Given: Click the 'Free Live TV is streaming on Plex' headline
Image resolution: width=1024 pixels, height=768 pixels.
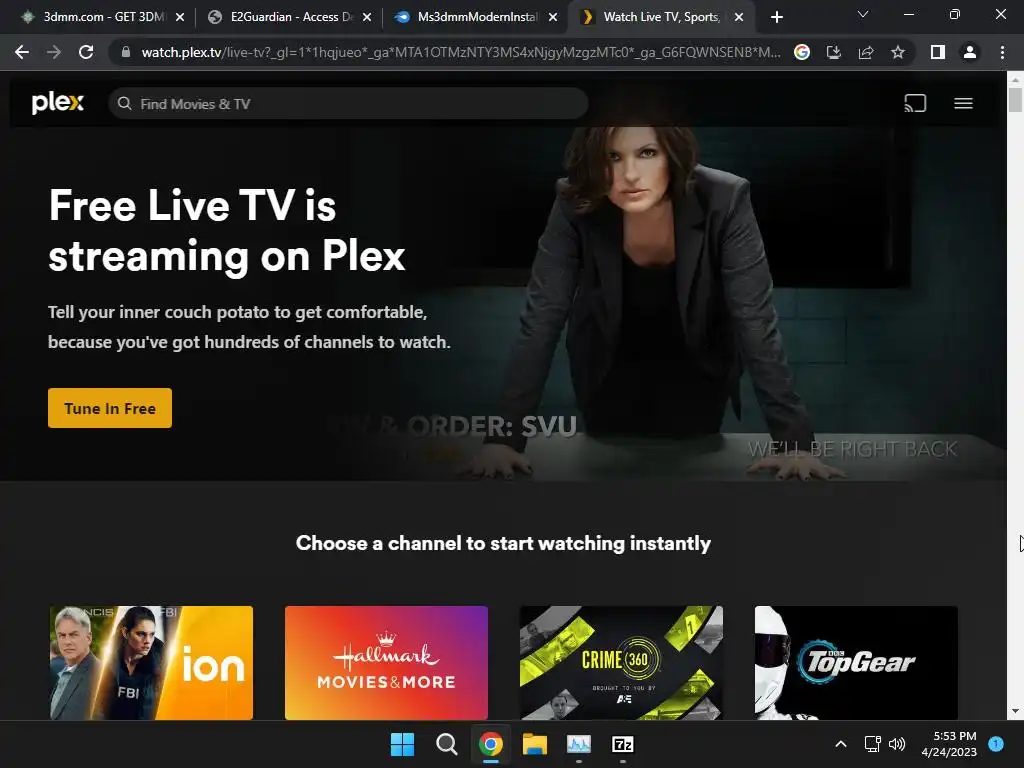Looking at the screenshot, I should pos(227,230).
